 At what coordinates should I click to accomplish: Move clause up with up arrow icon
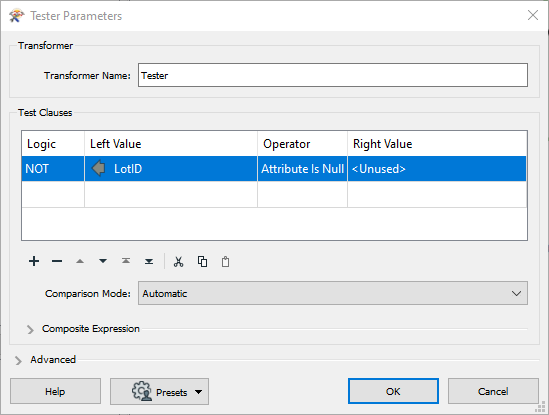(x=80, y=261)
